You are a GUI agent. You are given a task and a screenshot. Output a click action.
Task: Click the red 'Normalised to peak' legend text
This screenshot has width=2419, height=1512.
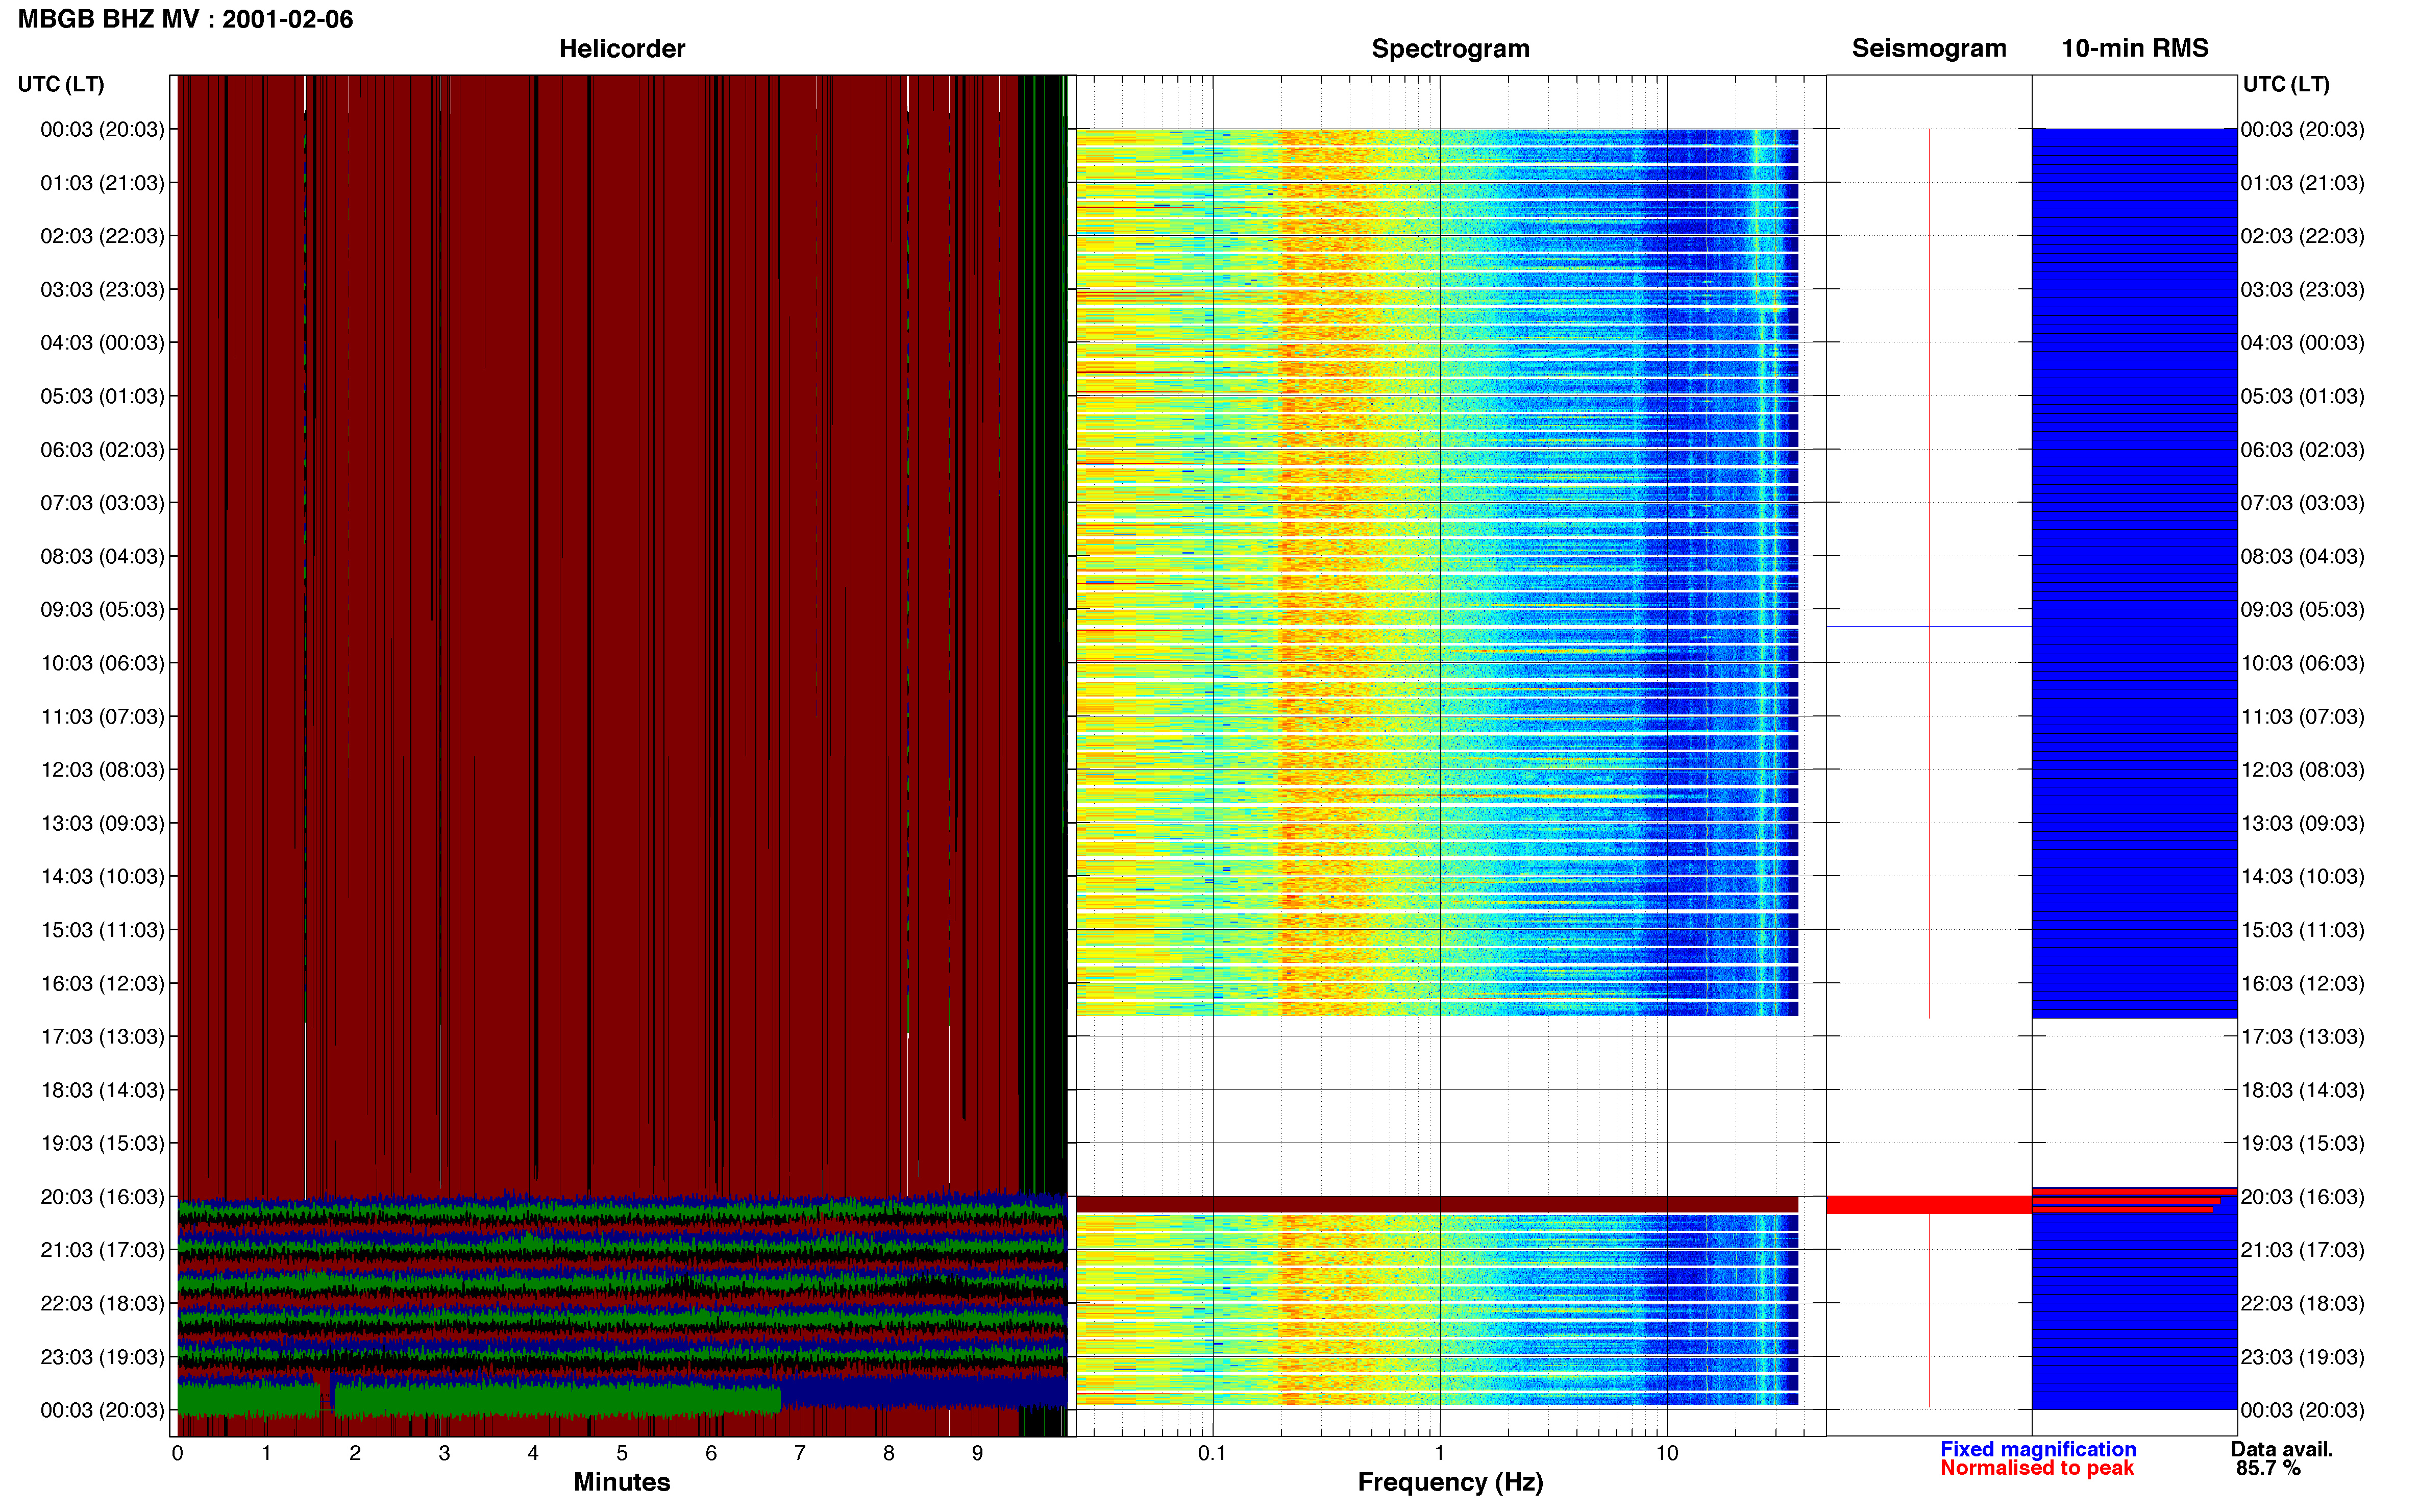click(2036, 1468)
